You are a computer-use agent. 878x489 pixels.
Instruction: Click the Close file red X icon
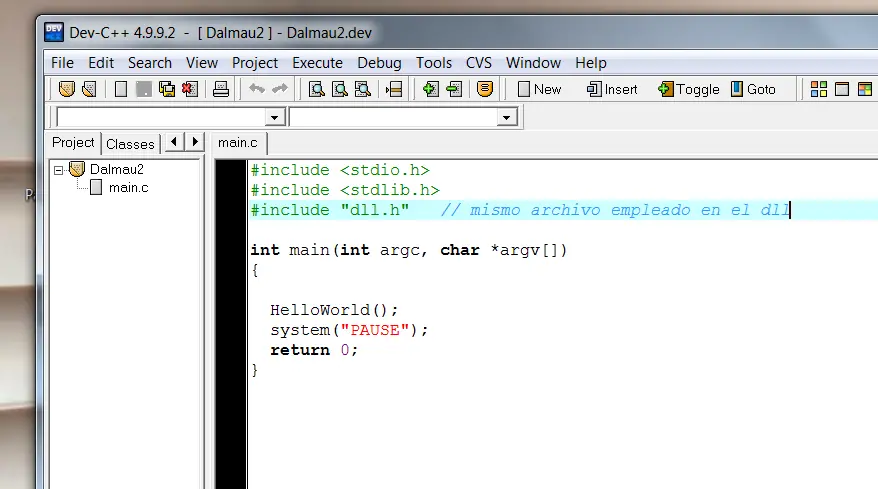[190, 89]
